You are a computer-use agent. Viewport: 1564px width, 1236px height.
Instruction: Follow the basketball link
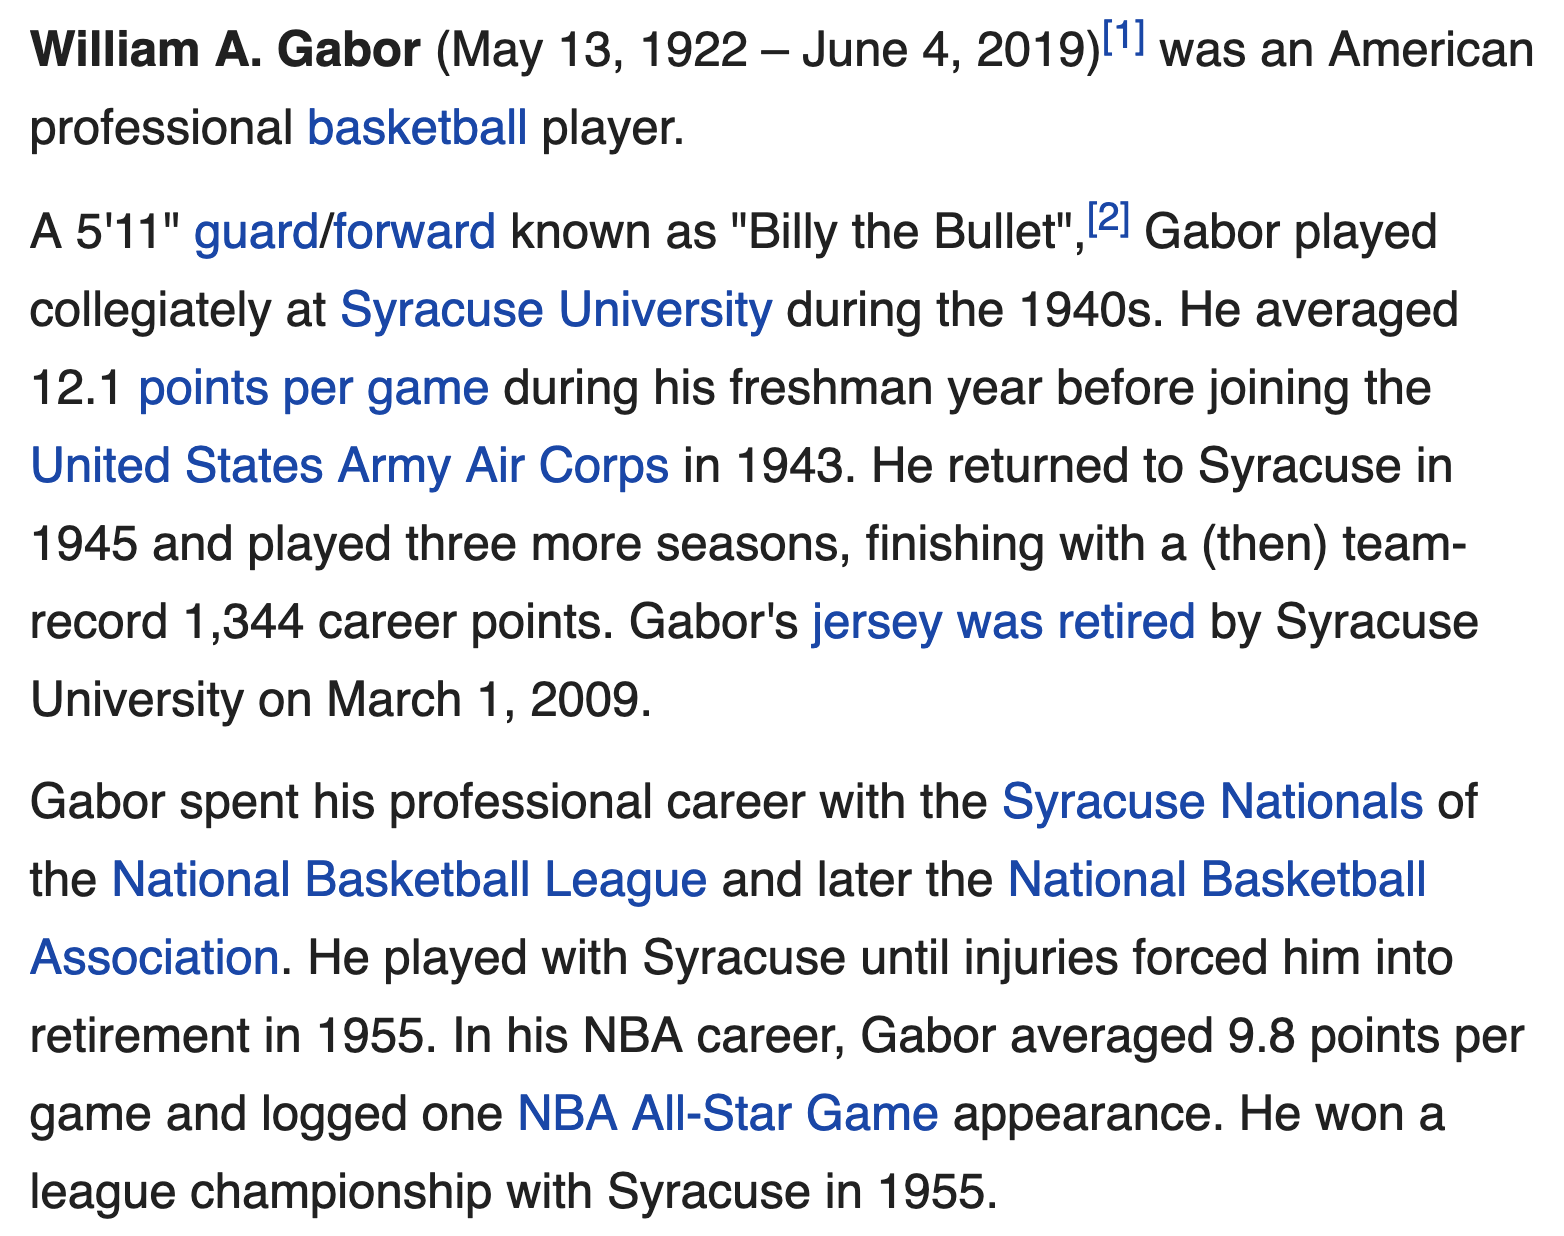point(417,128)
